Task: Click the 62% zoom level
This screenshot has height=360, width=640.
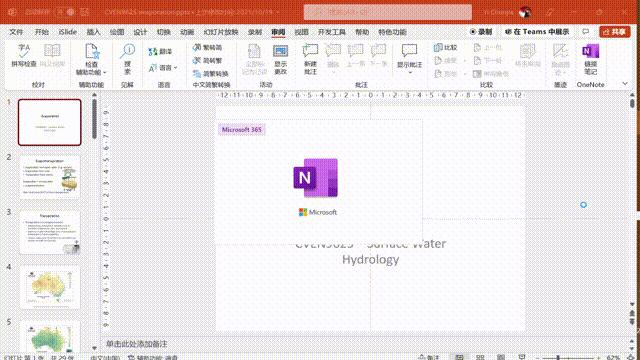Action: (x=613, y=358)
